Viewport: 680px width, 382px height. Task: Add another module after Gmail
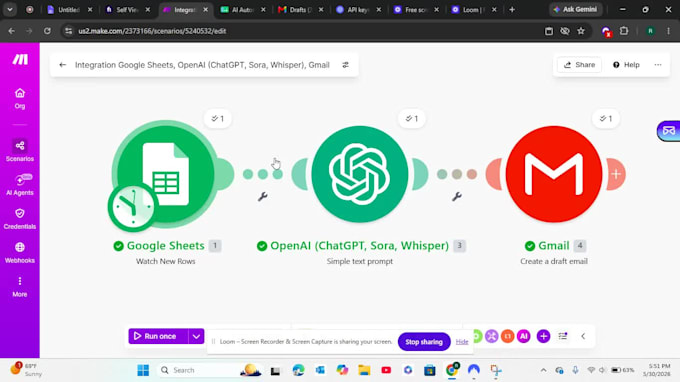pyautogui.click(x=616, y=174)
